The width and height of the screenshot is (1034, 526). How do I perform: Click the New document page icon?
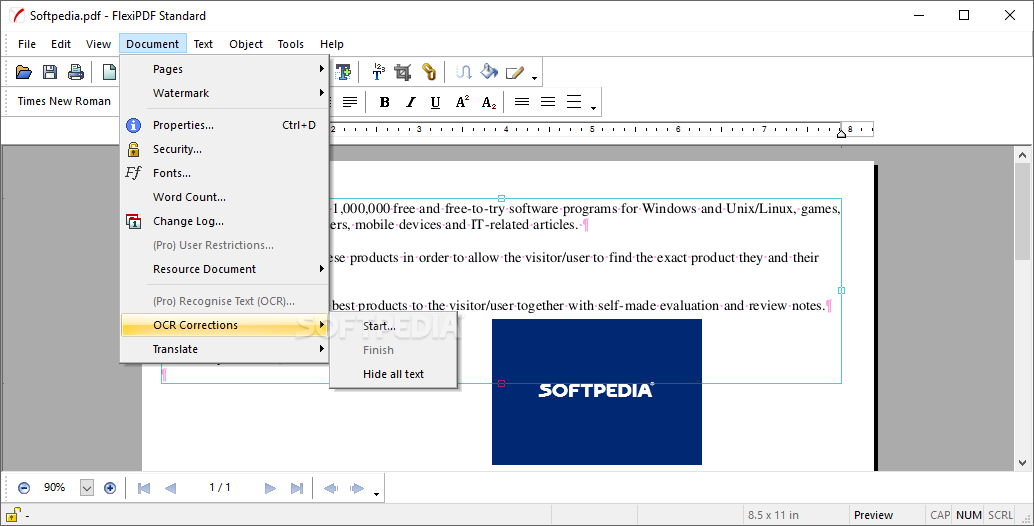tap(109, 72)
